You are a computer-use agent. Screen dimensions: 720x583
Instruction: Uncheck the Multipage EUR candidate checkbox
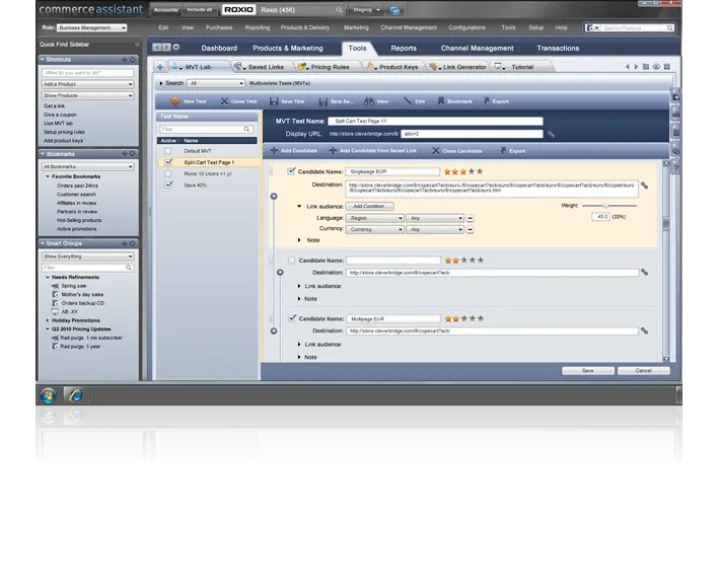[292, 318]
